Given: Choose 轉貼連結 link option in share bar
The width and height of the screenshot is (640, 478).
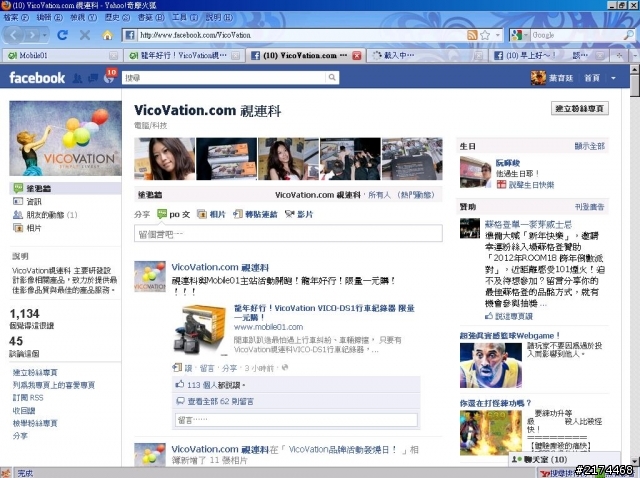Looking at the screenshot, I should point(255,214).
